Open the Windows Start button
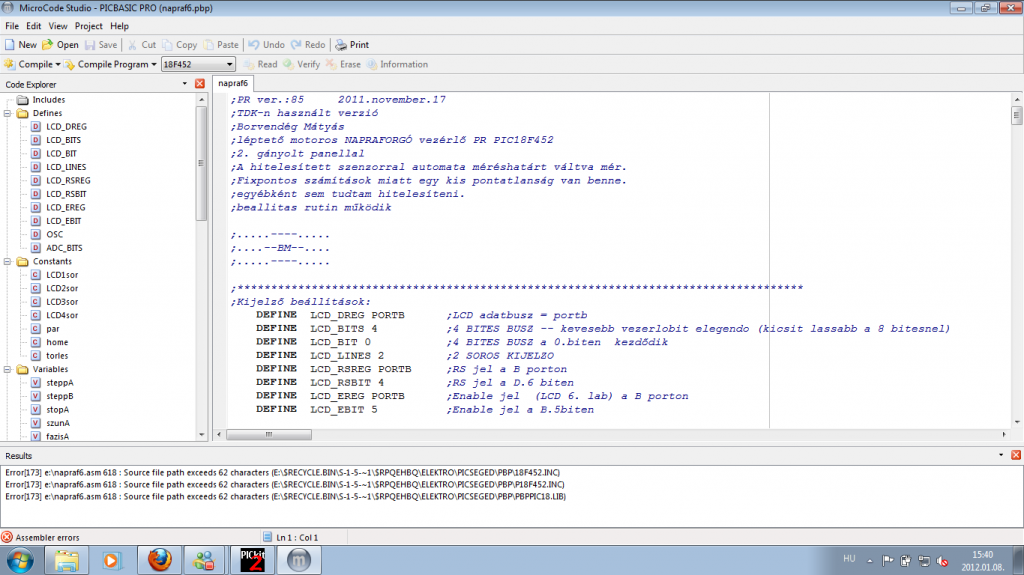This screenshot has height=575, width=1024. click(x=20, y=561)
